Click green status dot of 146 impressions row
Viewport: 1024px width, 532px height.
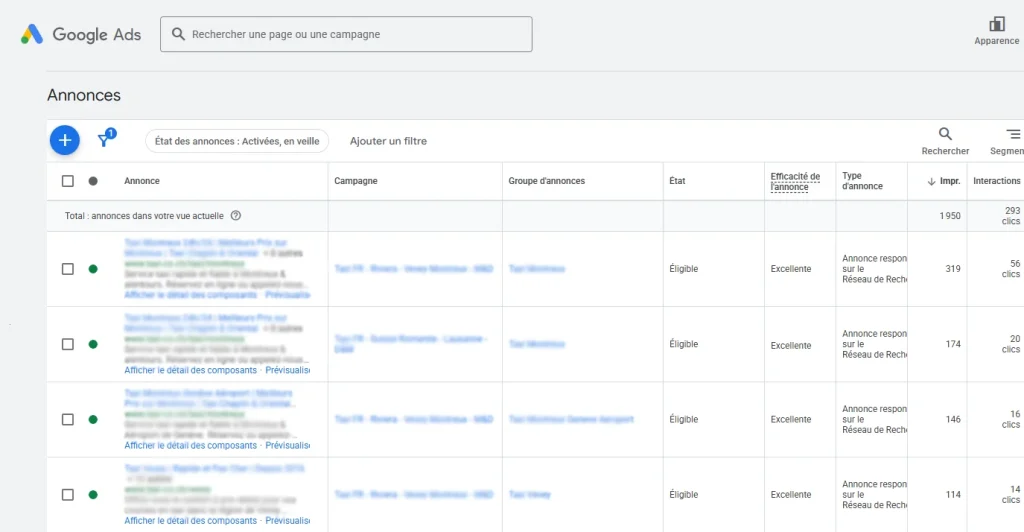click(x=93, y=419)
